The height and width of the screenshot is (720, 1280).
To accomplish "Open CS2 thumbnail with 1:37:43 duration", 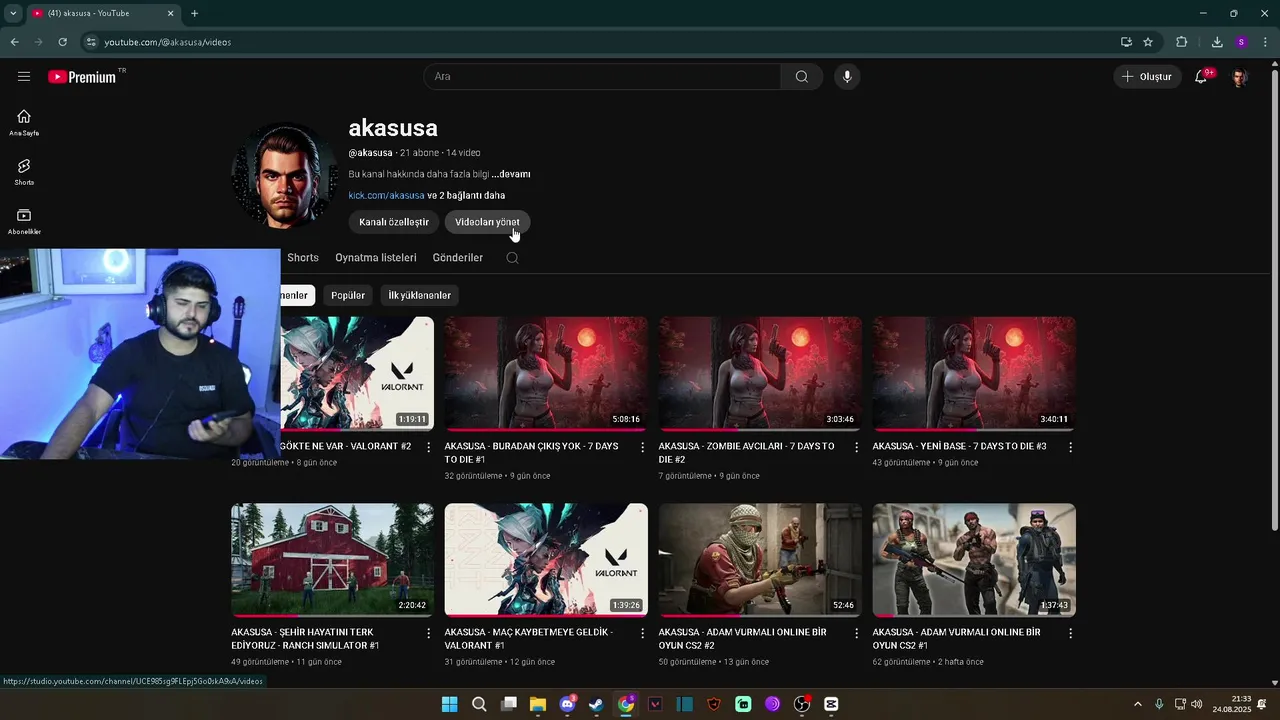I will (974, 560).
